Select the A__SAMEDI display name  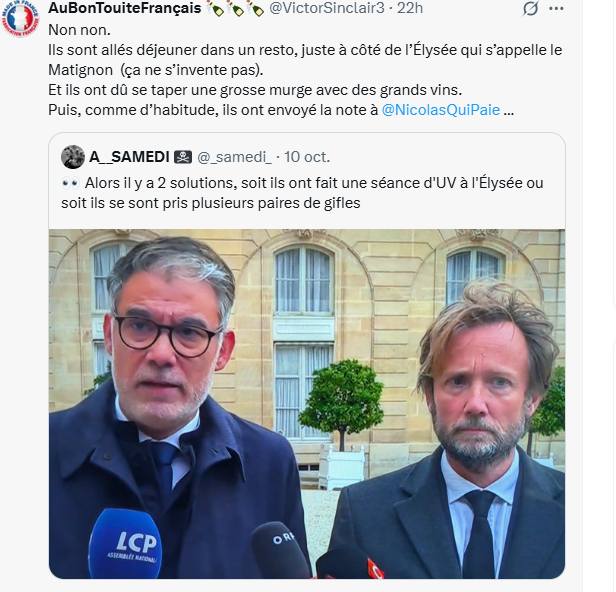pos(129,157)
